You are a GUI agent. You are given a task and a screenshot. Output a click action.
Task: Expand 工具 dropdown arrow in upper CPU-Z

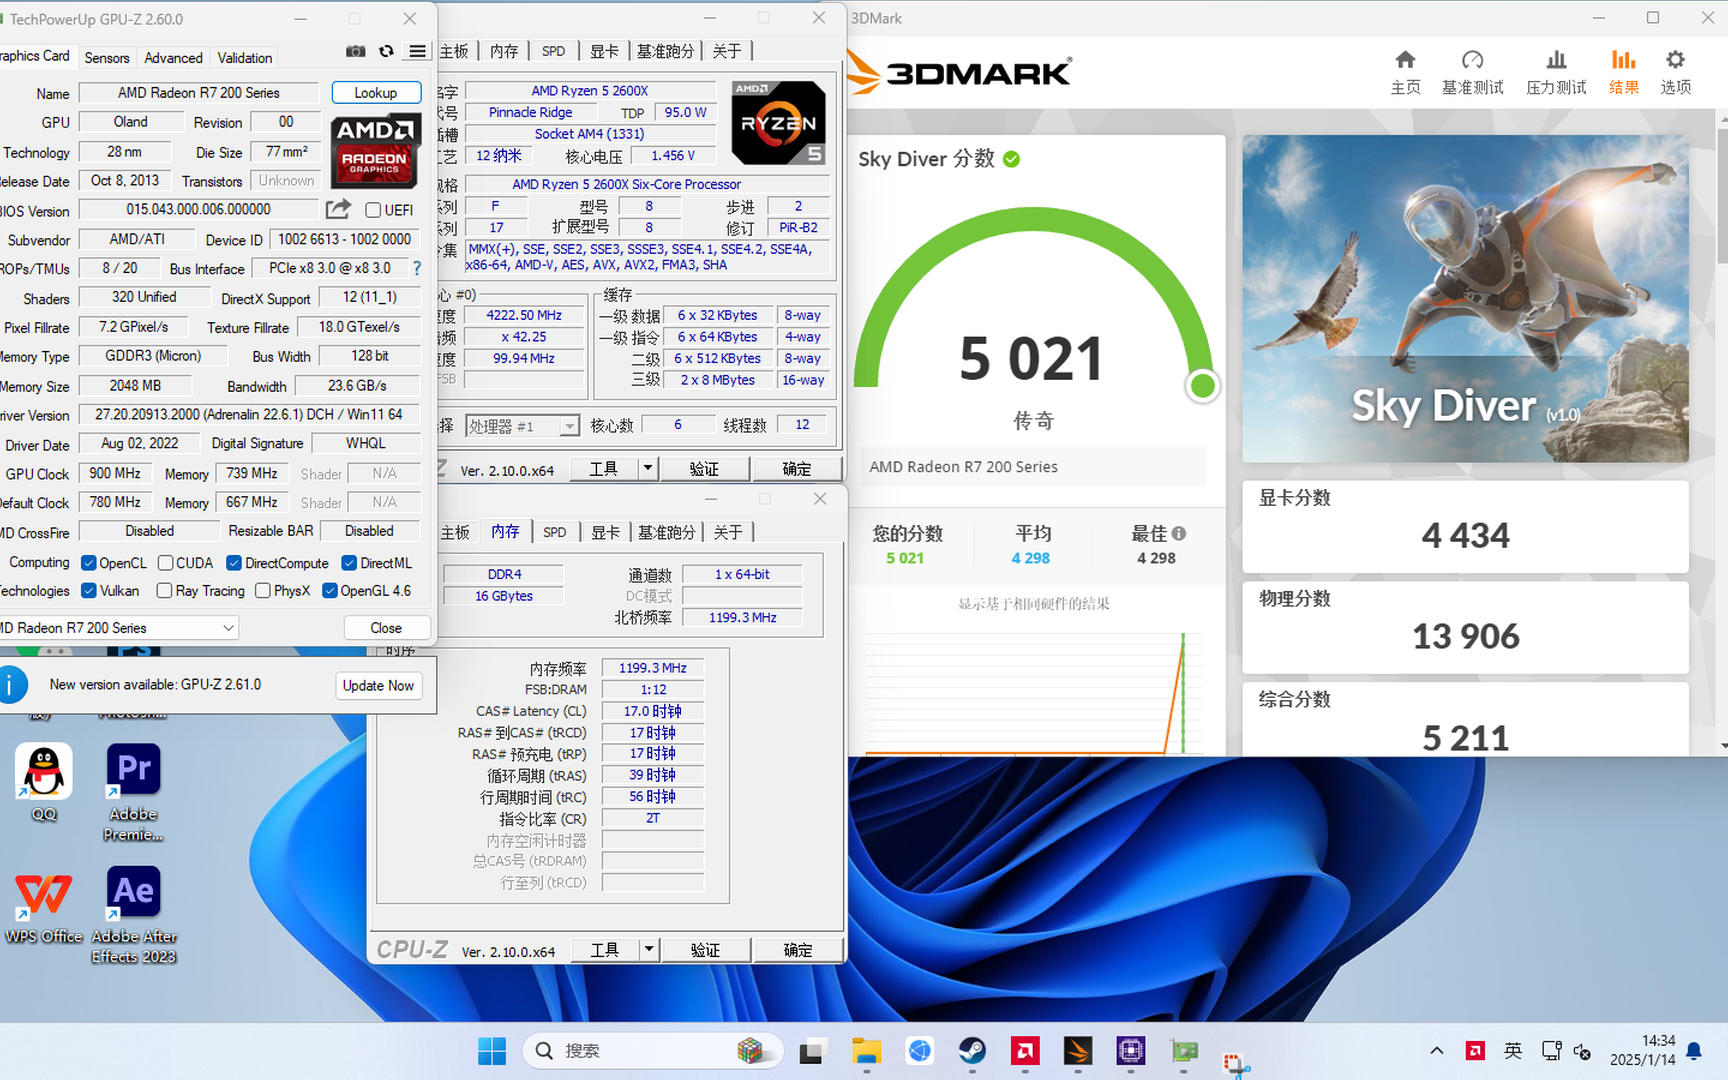[648, 468]
